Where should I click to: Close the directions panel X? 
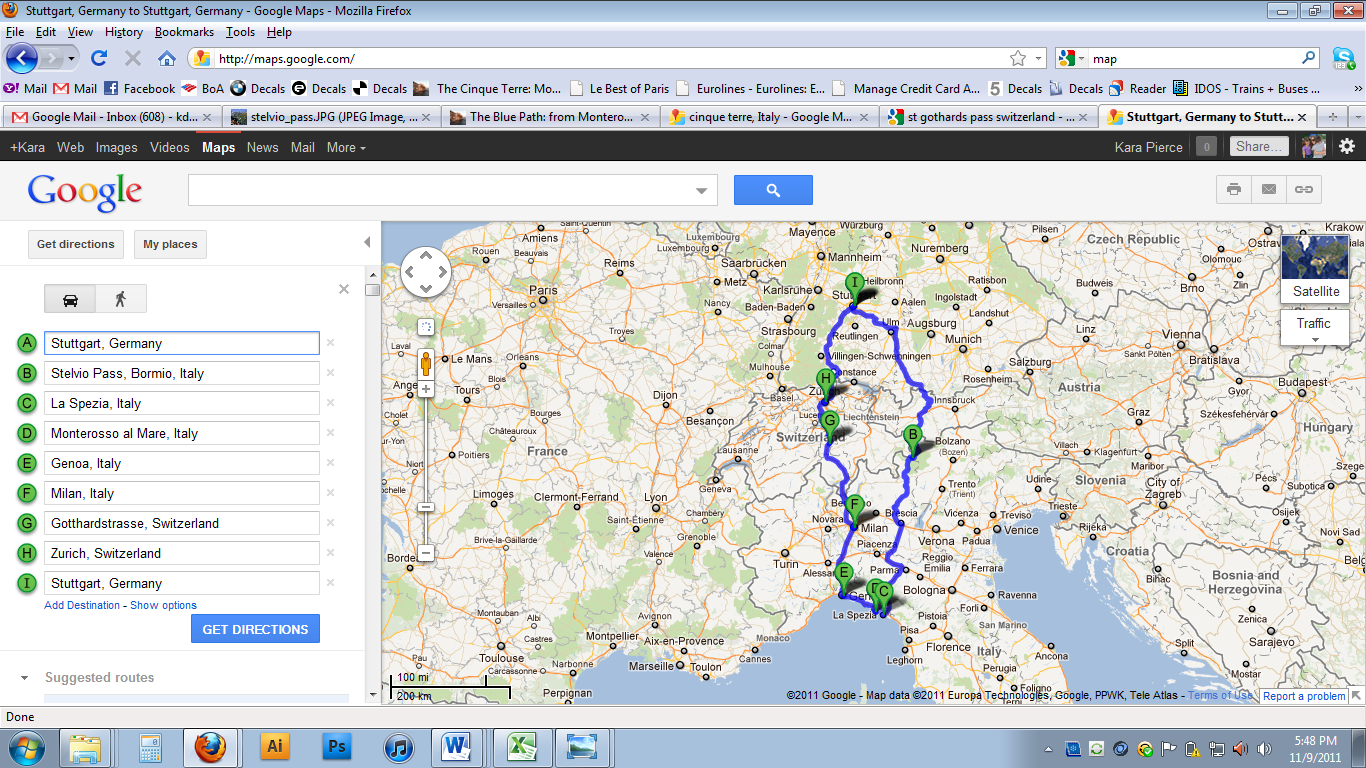click(x=344, y=289)
